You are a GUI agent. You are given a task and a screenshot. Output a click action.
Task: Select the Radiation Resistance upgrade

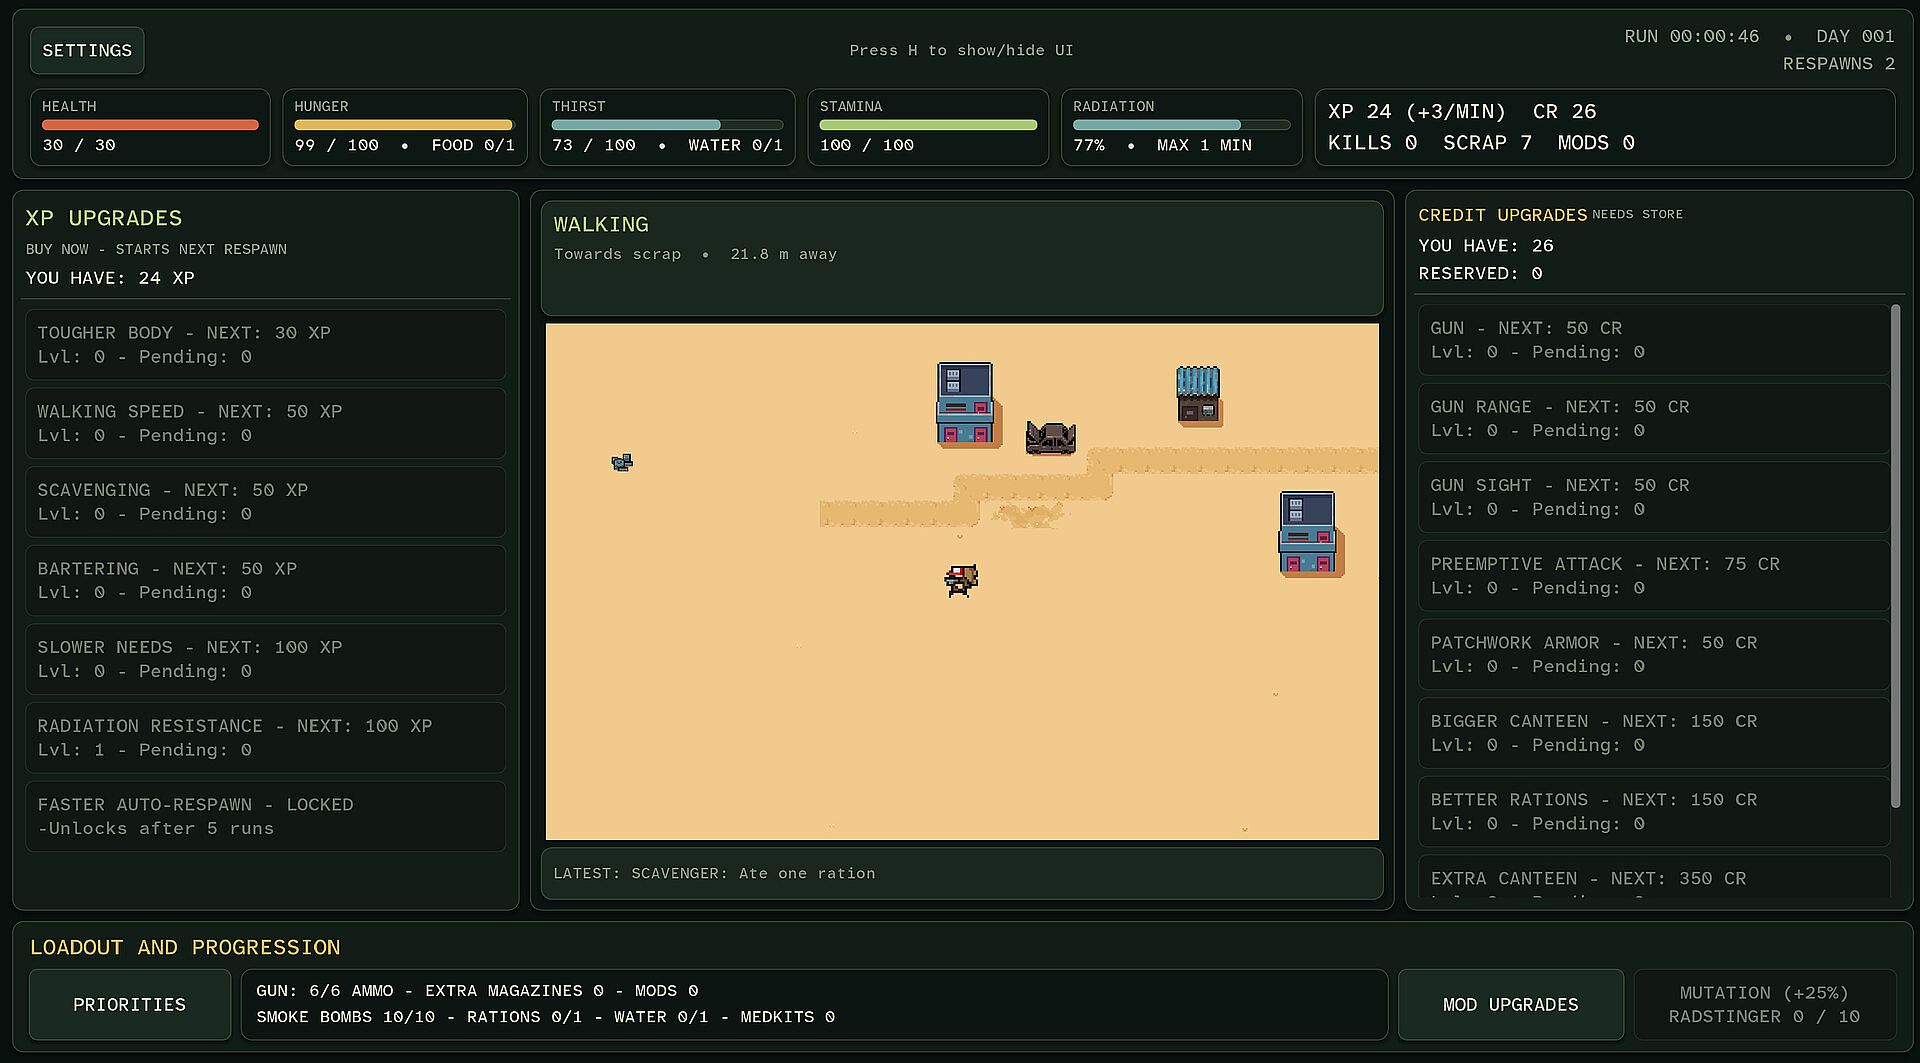click(266, 738)
